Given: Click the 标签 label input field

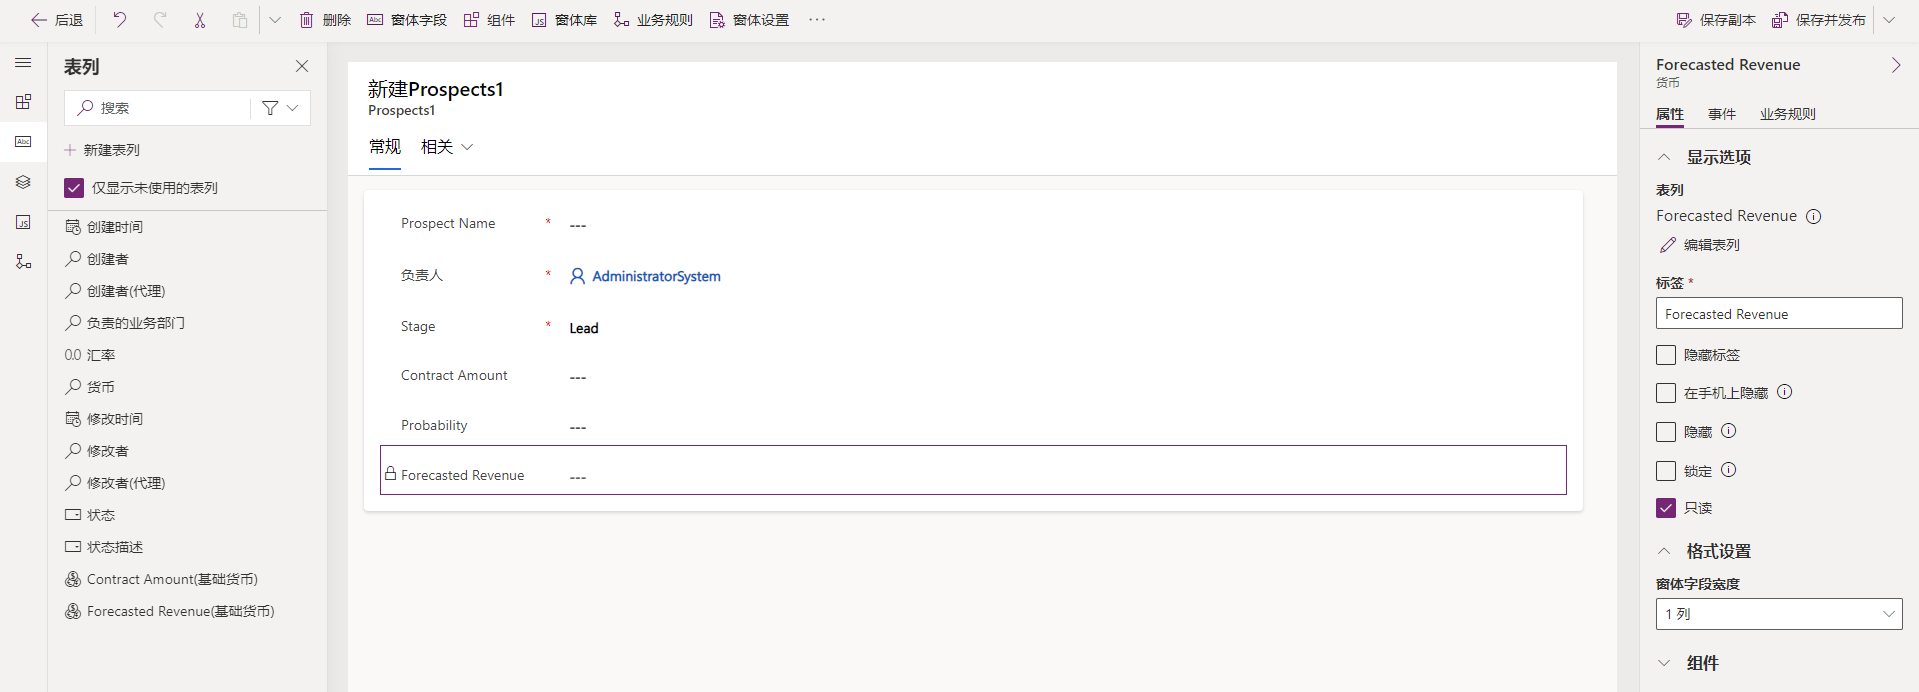Looking at the screenshot, I should pos(1779,313).
